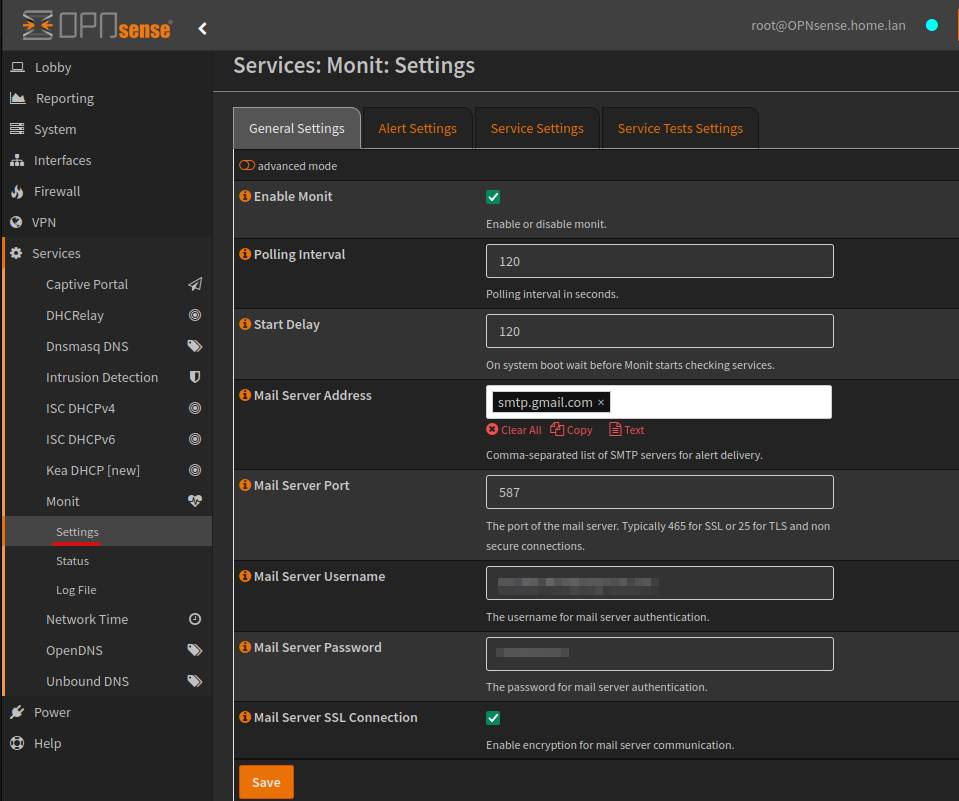This screenshot has height=801, width=959.
Task: Click the Dnsmasq DNS tags icon
Action: [x=194, y=346]
